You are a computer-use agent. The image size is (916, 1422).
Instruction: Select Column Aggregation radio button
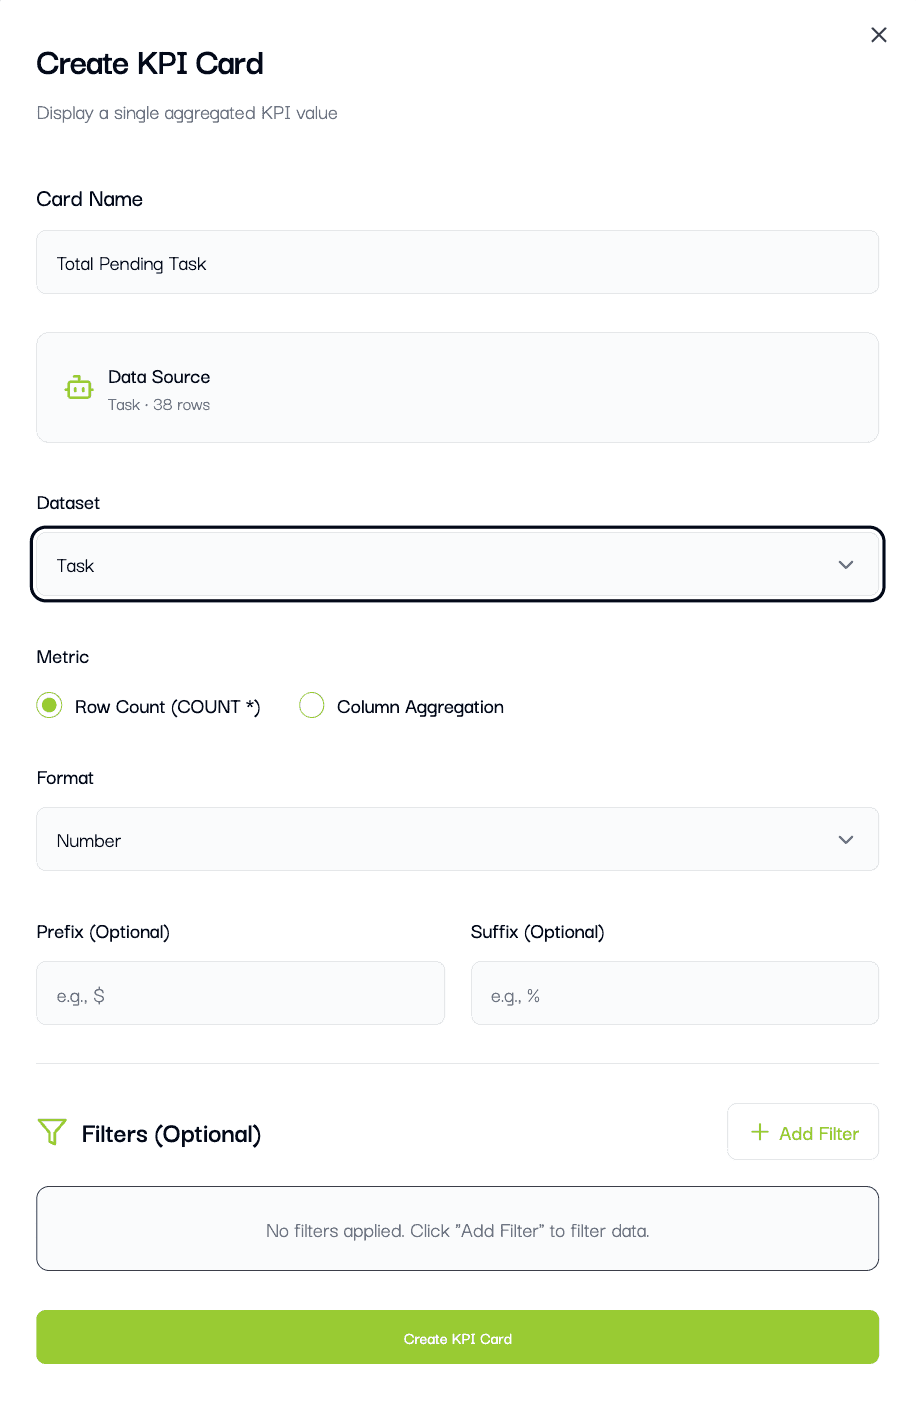312,705
